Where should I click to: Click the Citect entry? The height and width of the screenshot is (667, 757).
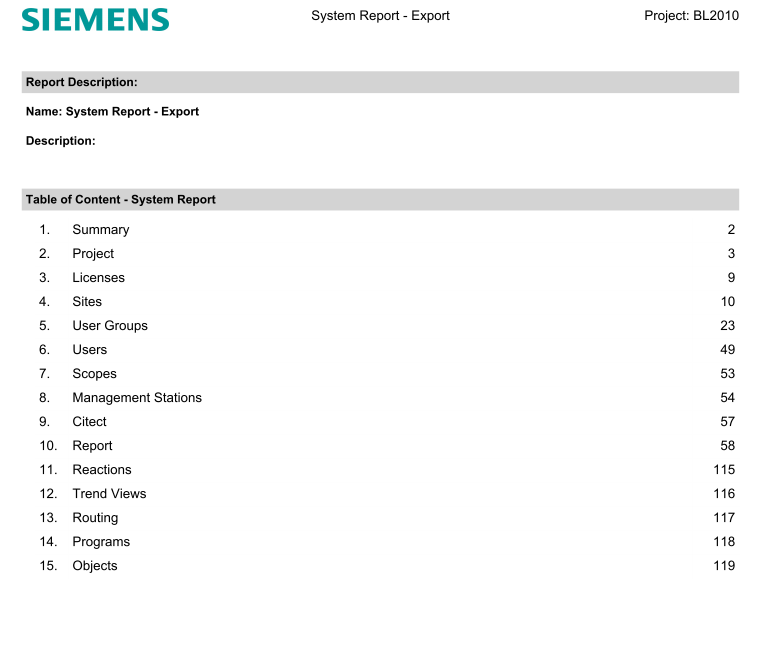(x=89, y=422)
